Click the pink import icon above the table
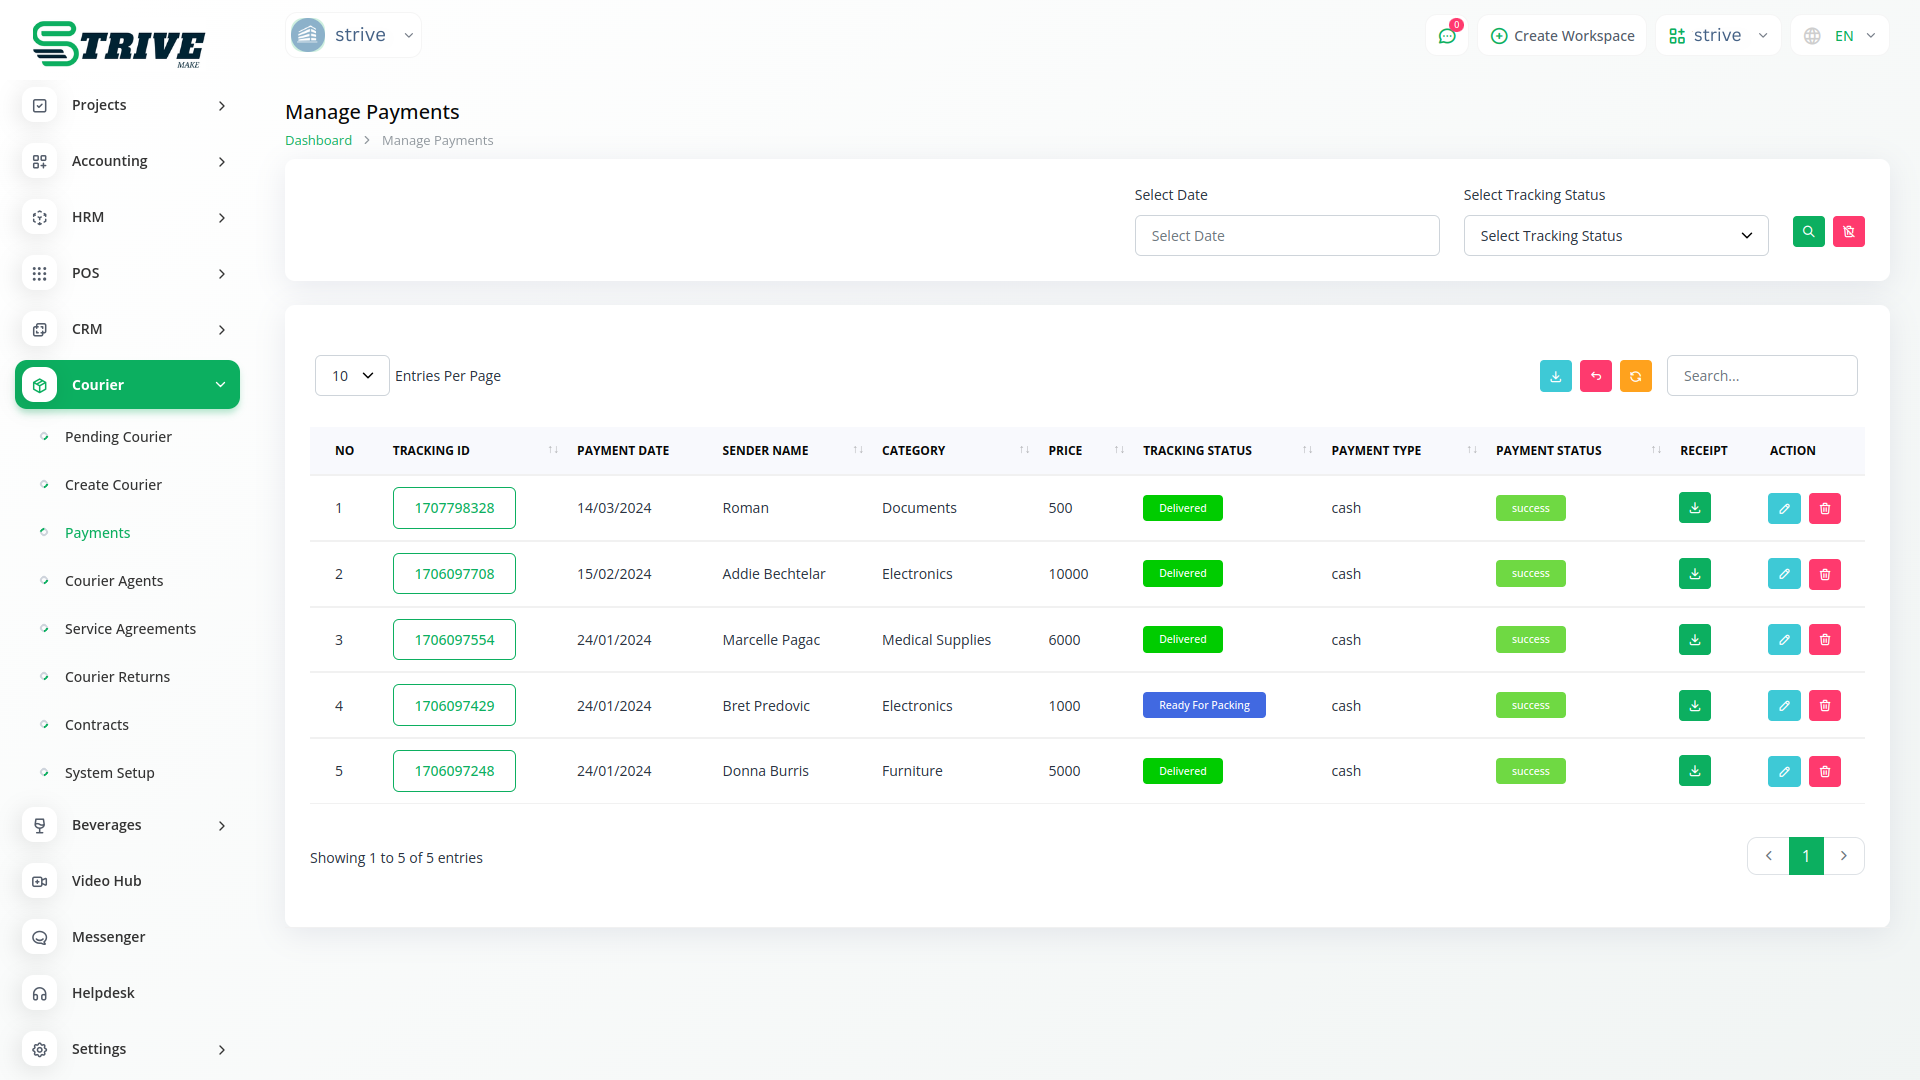 [x=1595, y=376]
